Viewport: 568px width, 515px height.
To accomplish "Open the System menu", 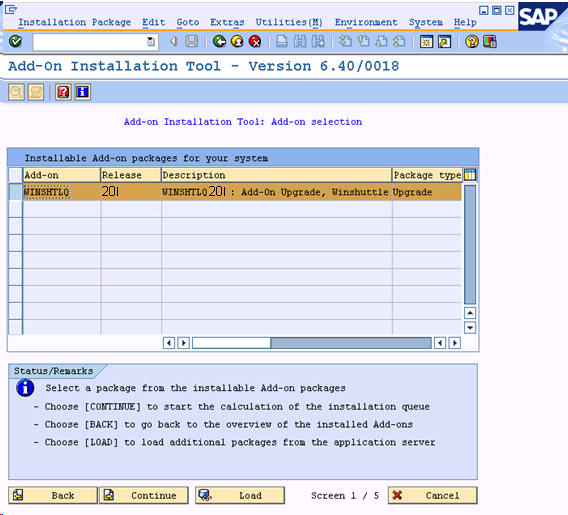I will point(426,22).
